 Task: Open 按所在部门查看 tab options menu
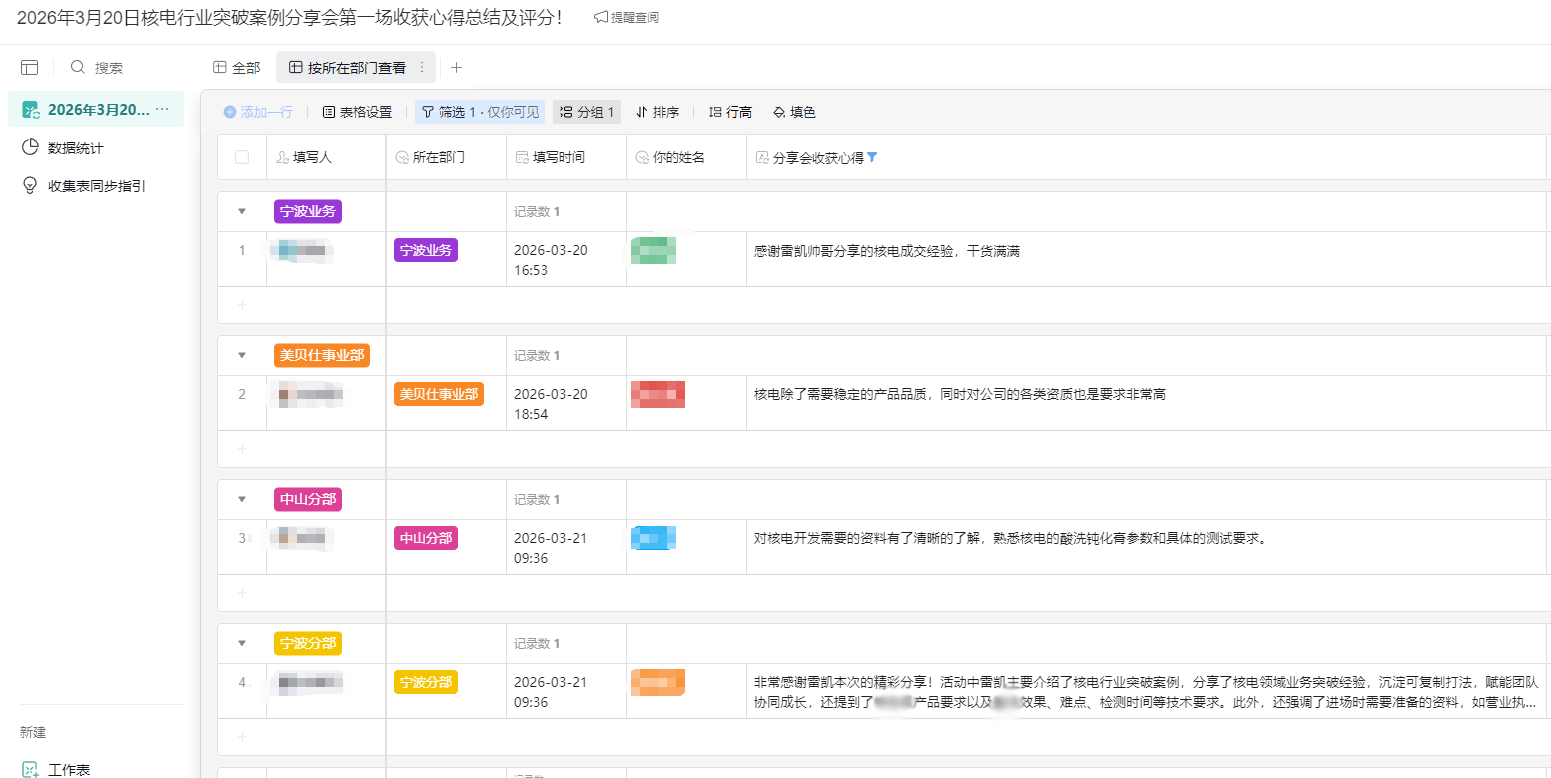point(422,68)
